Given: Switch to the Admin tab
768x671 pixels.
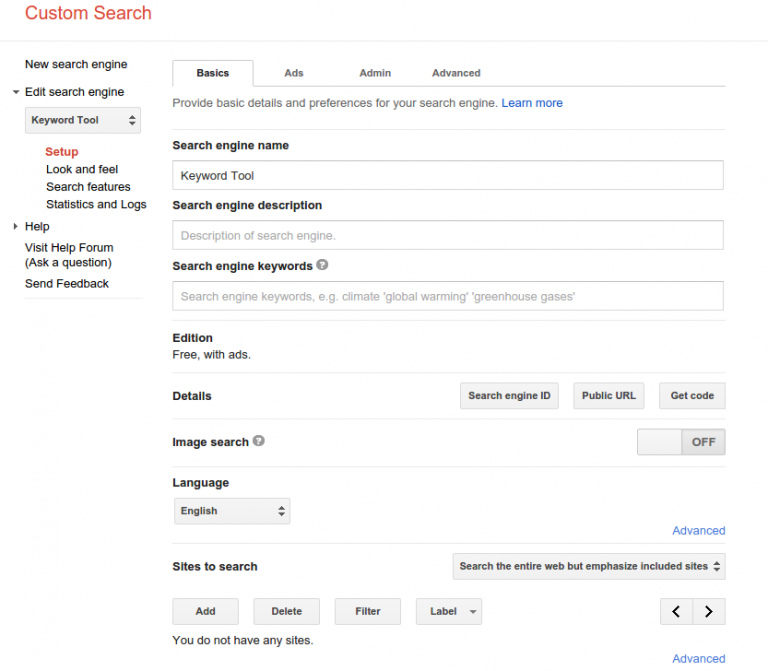Looking at the screenshot, I should 375,73.
